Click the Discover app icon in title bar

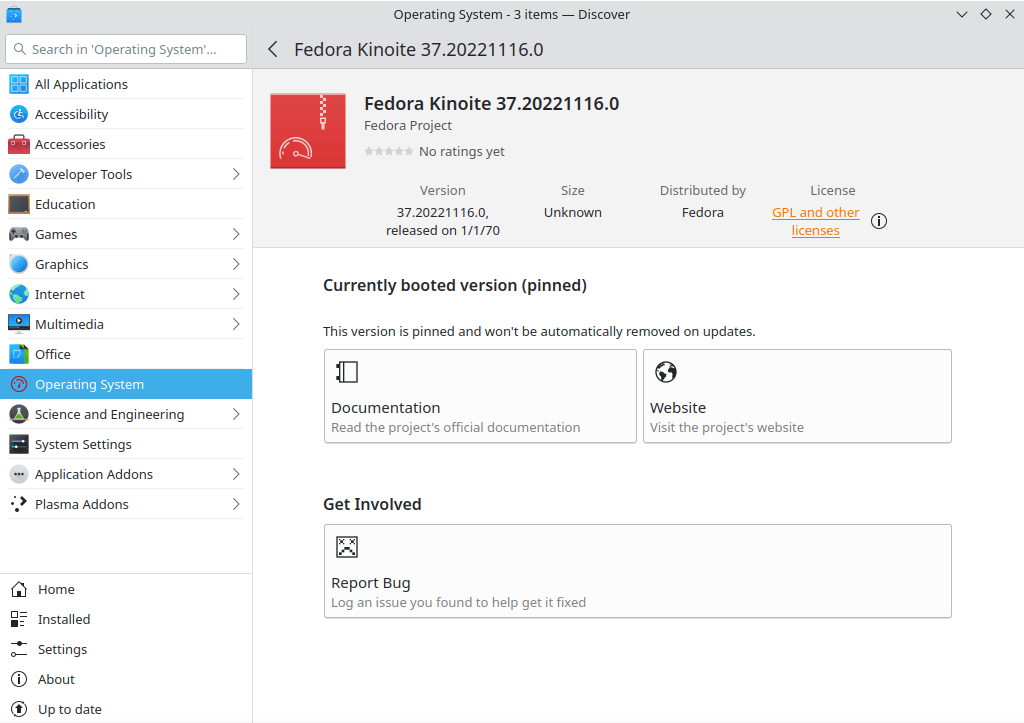14,14
